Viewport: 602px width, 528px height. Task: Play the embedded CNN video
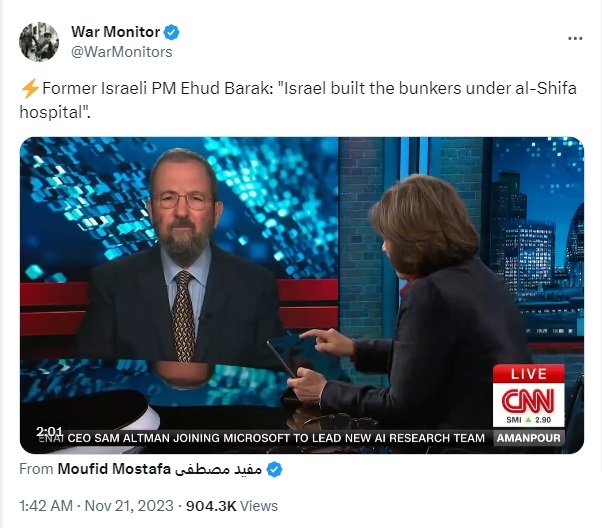pyautogui.click(x=302, y=295)
